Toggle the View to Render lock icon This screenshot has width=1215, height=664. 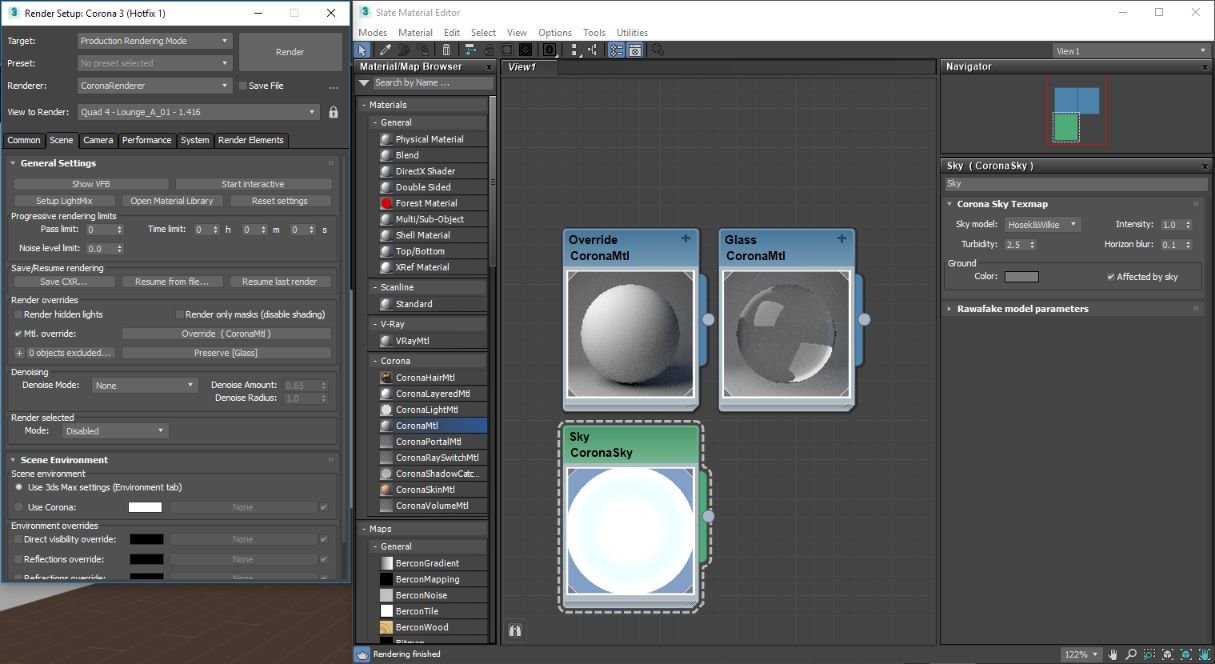click(334, 113)
